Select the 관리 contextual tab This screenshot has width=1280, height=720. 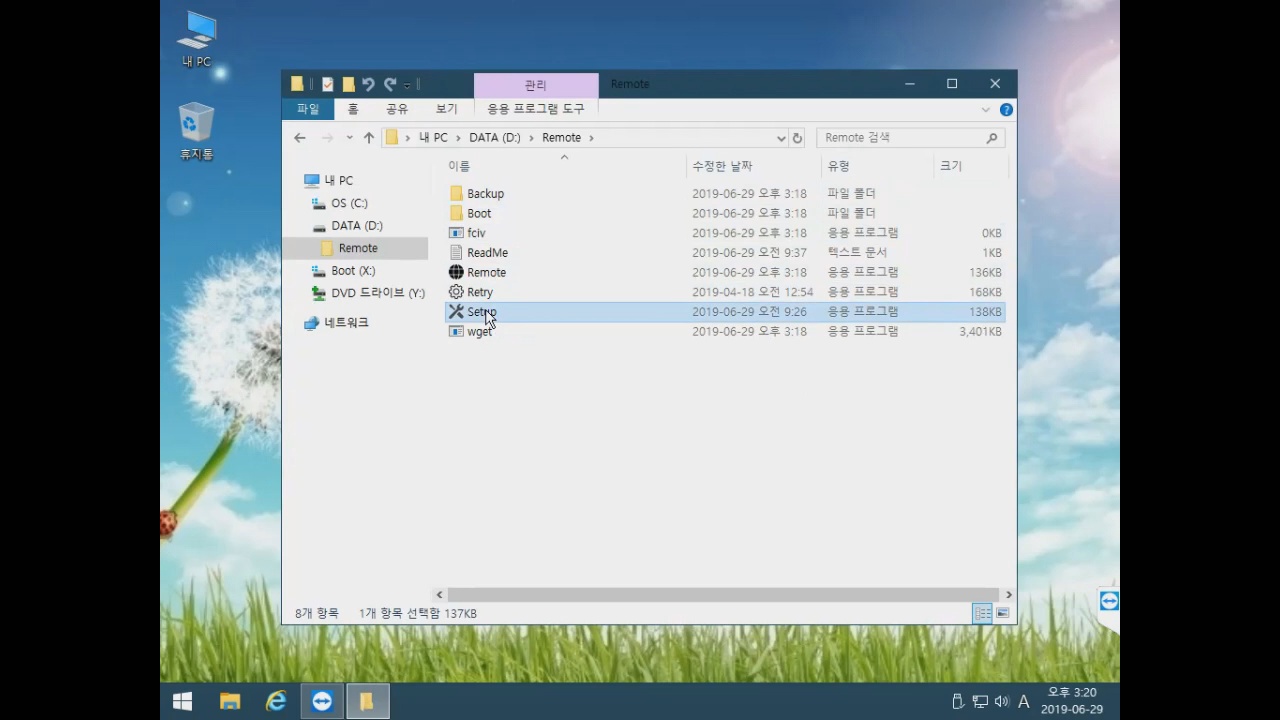tap(536, 85)
